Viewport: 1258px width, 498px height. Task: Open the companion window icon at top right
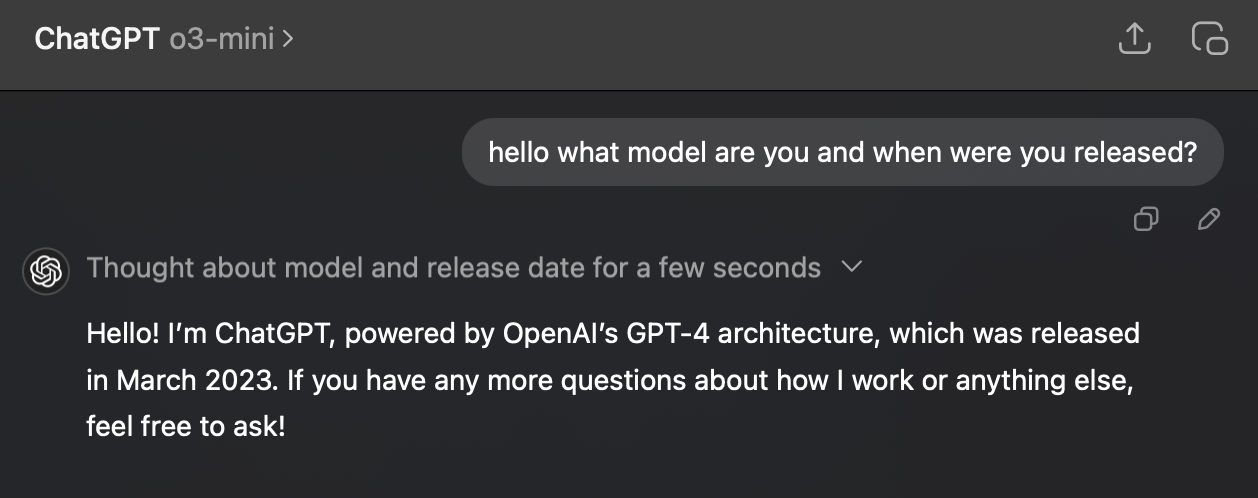(x=1210, y=39)
